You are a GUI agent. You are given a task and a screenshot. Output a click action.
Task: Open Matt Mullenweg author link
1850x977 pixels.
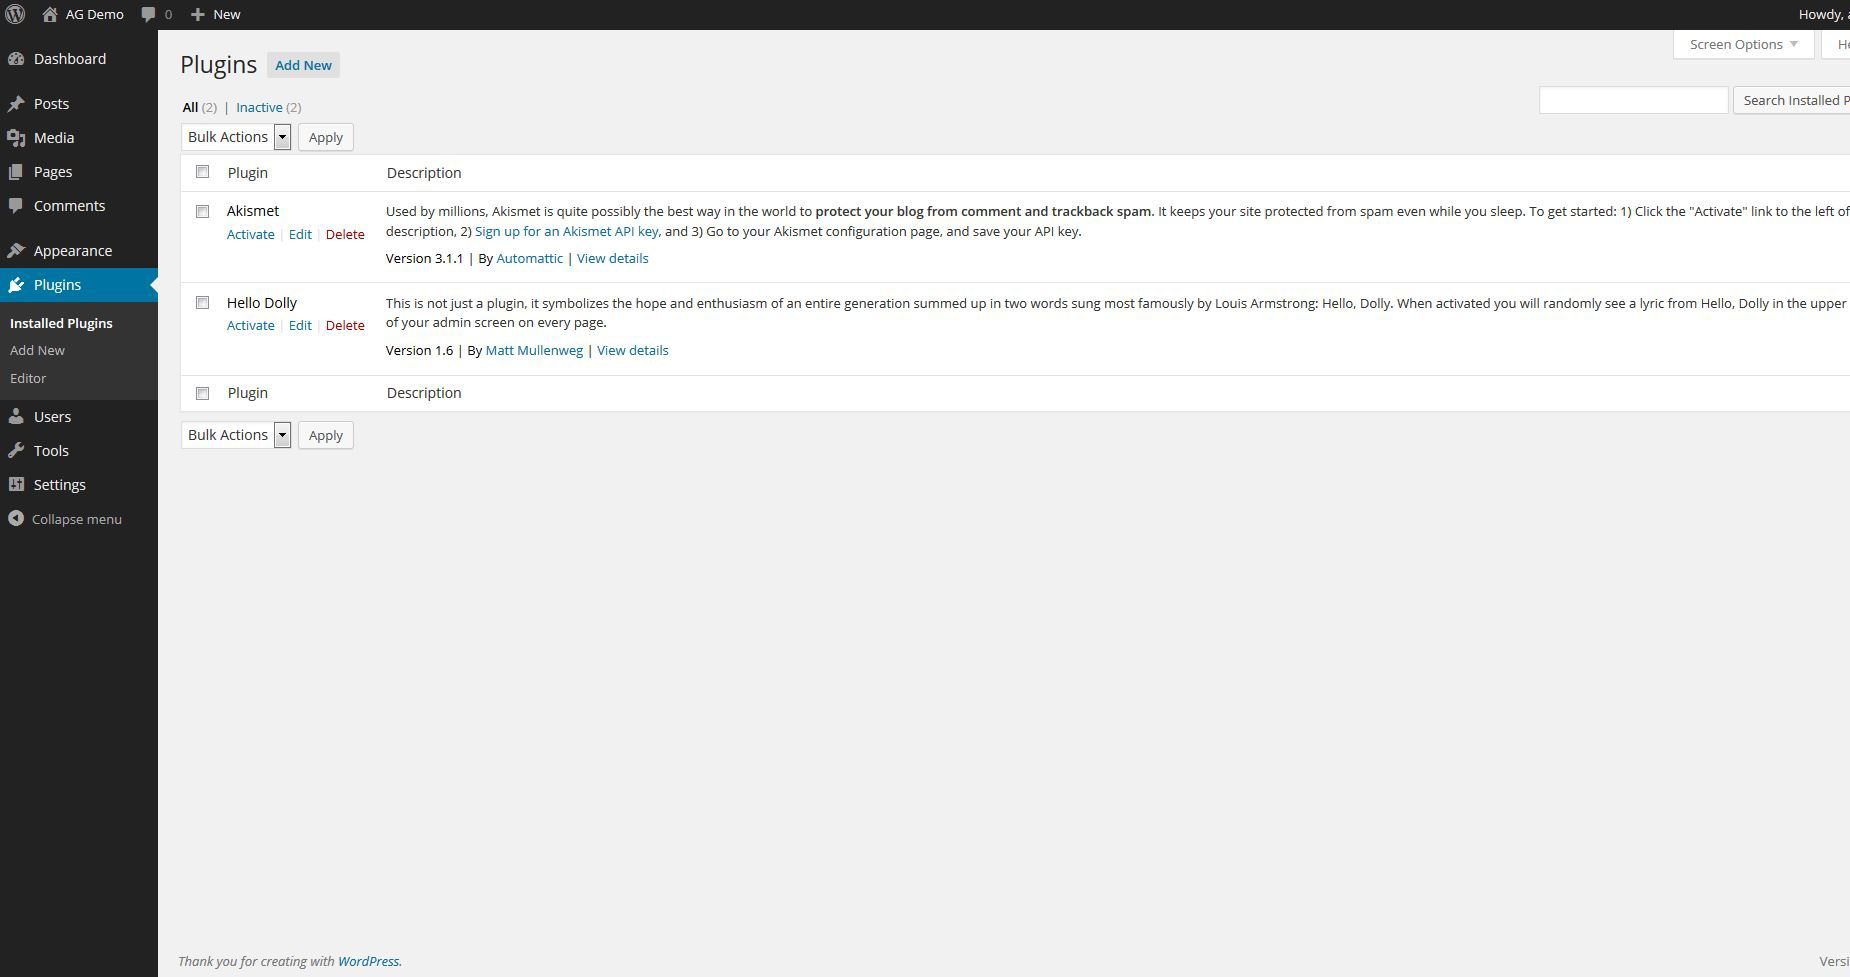pyautogui.click(x=534, y=350)
